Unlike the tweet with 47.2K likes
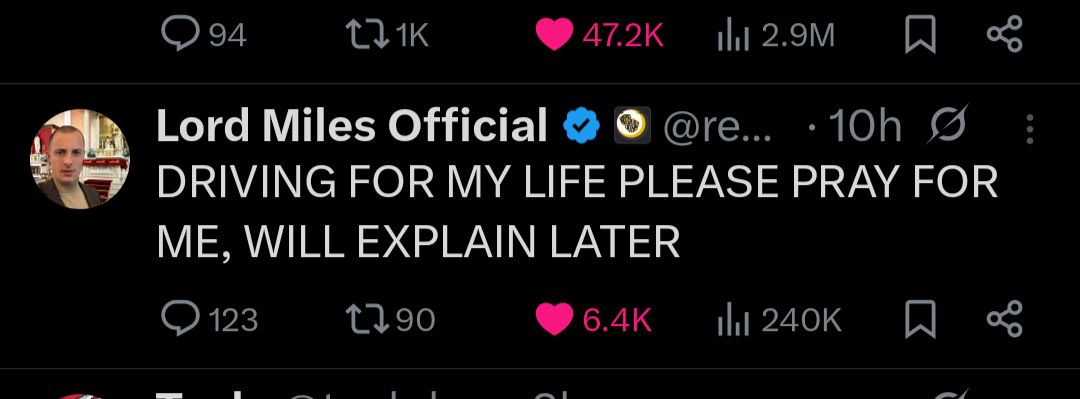This screenshot has height=399, width=1080. point(599,34)
